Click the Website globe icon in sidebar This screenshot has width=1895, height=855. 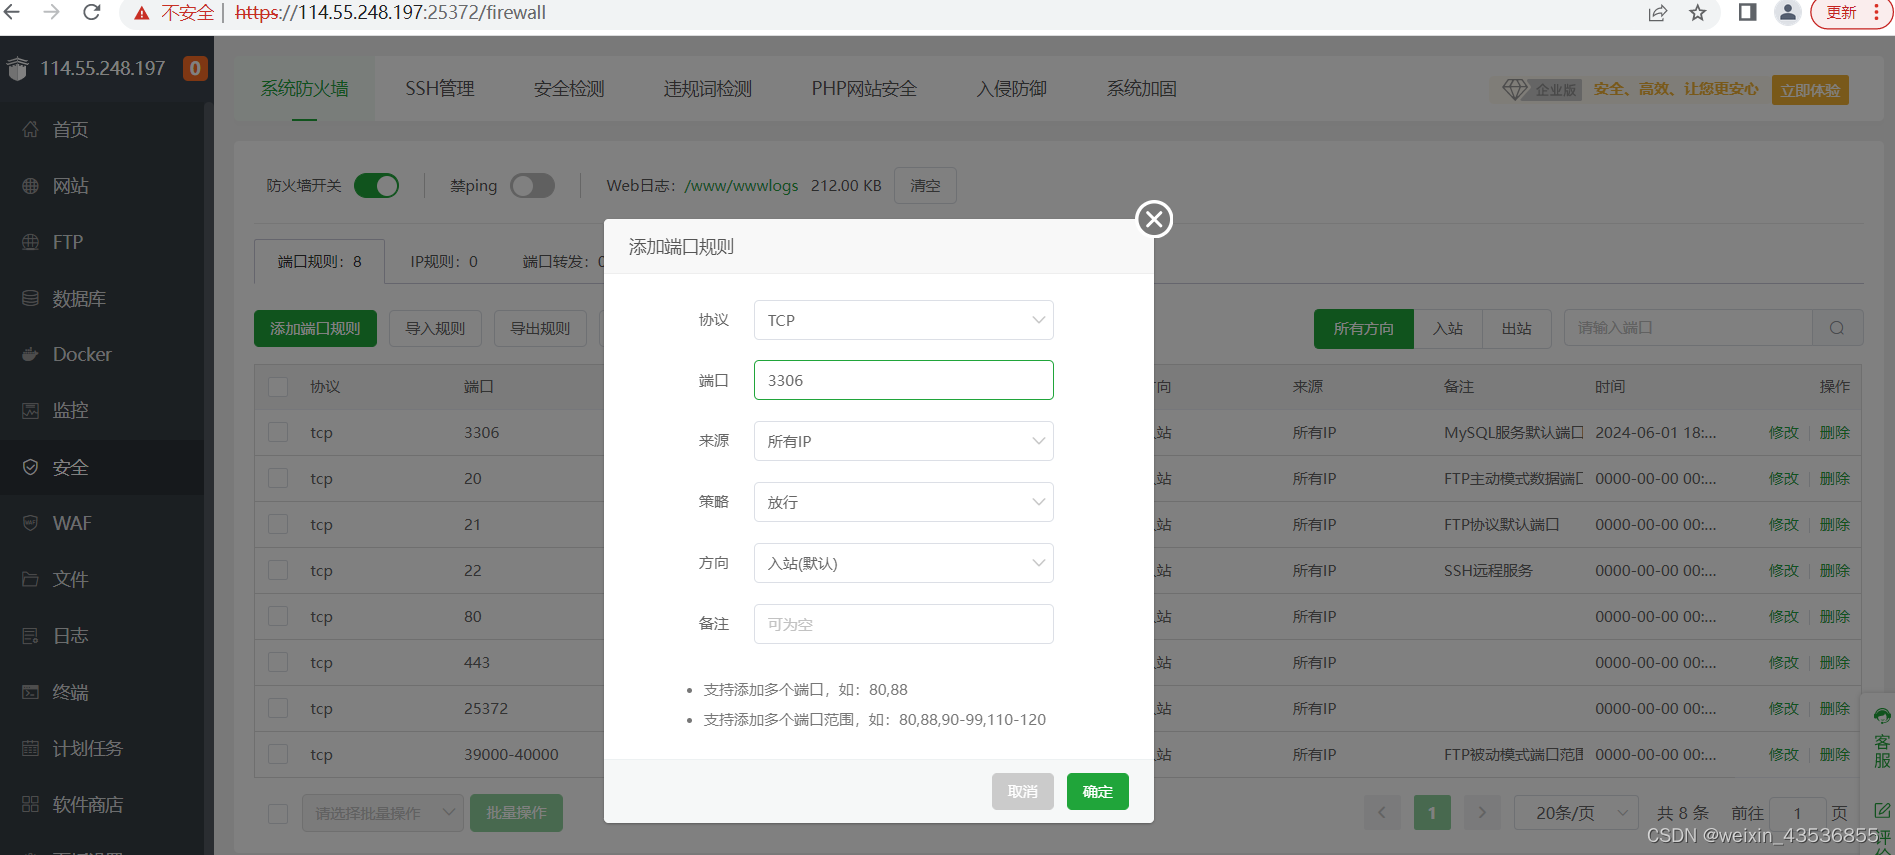point(30,186)
